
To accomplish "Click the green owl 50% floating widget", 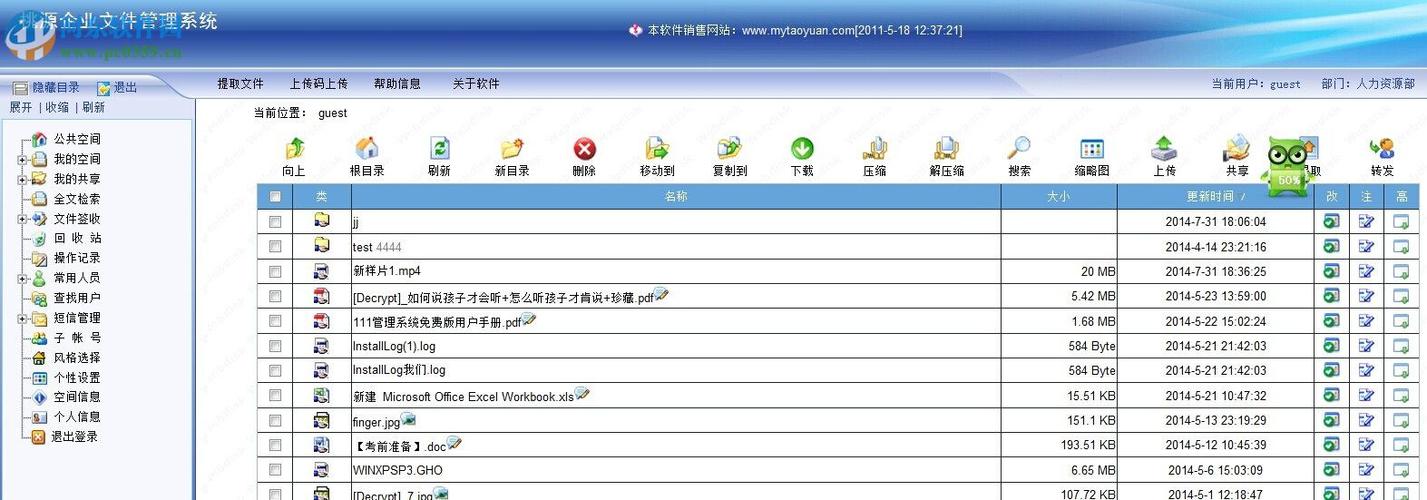I will pyautogui.click(x=1290, y=166).
